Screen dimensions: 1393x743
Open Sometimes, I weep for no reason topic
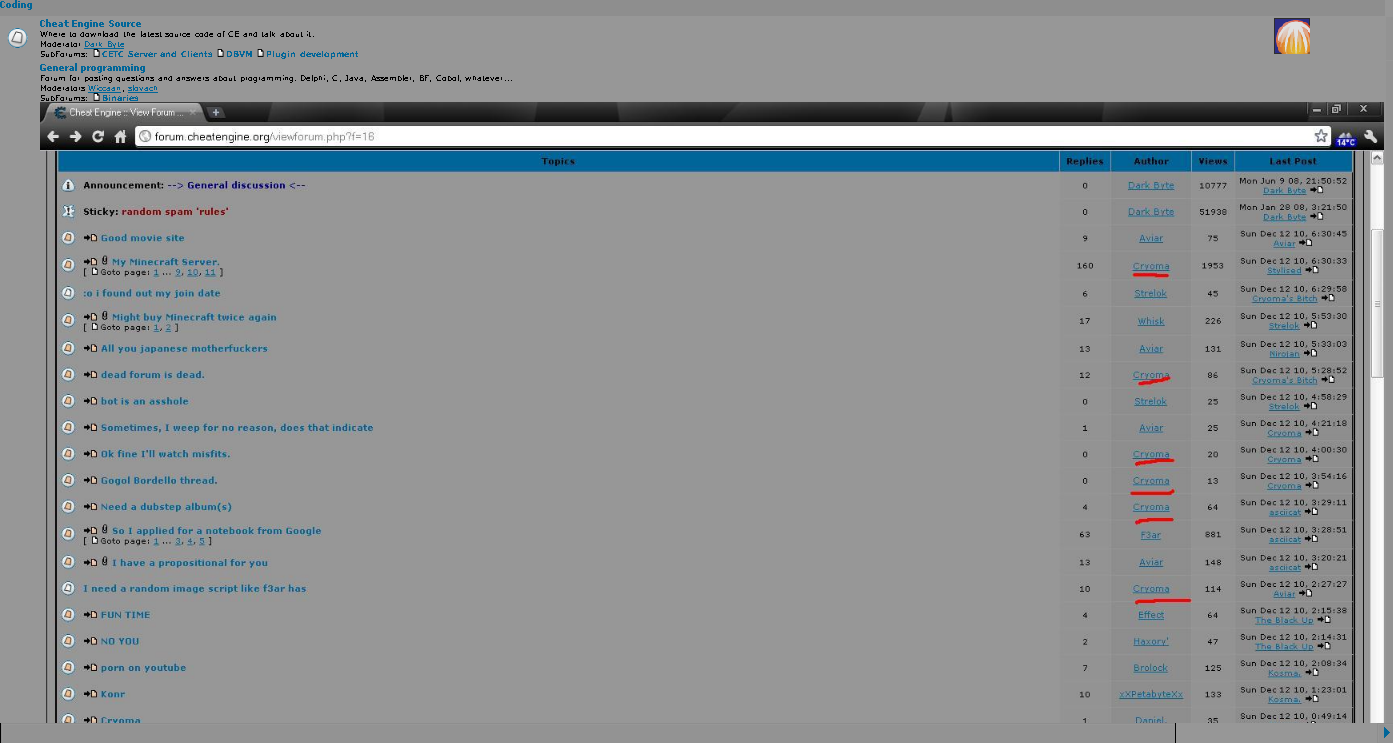[x=237, y=427]
